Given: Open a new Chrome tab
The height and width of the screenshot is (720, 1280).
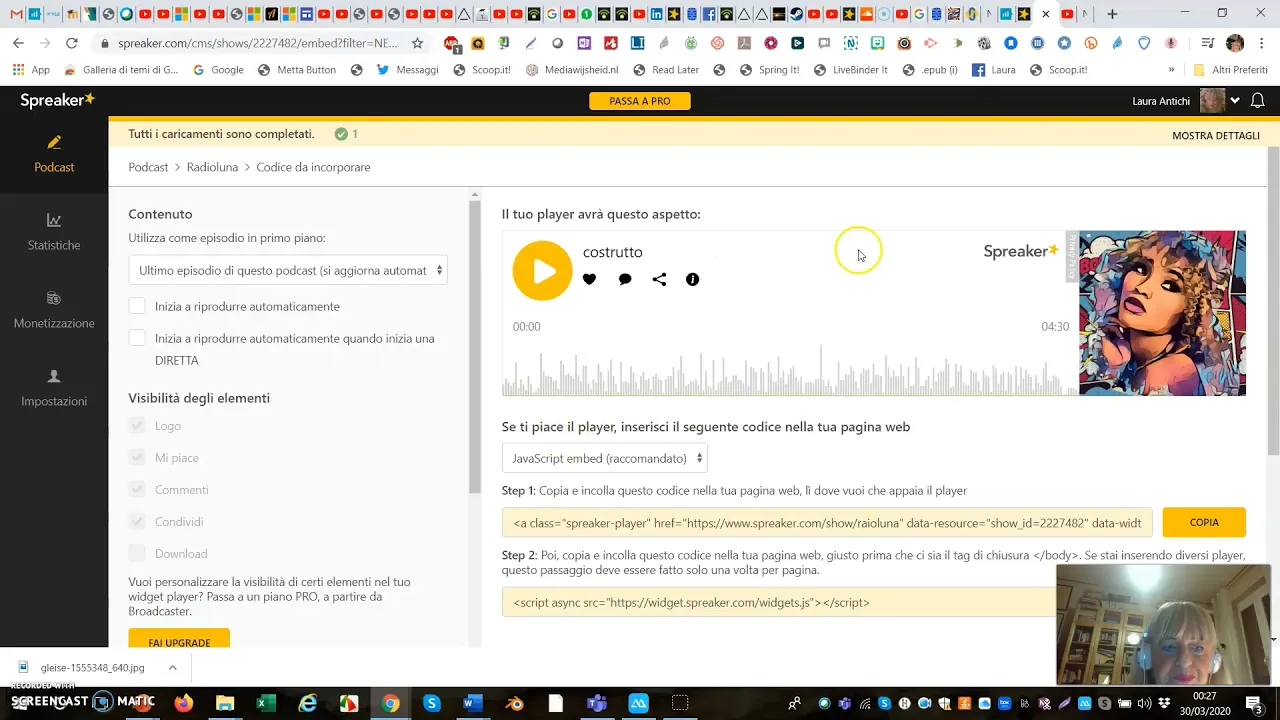Looking at the screenshot, I should click(x=1112, y=14).
